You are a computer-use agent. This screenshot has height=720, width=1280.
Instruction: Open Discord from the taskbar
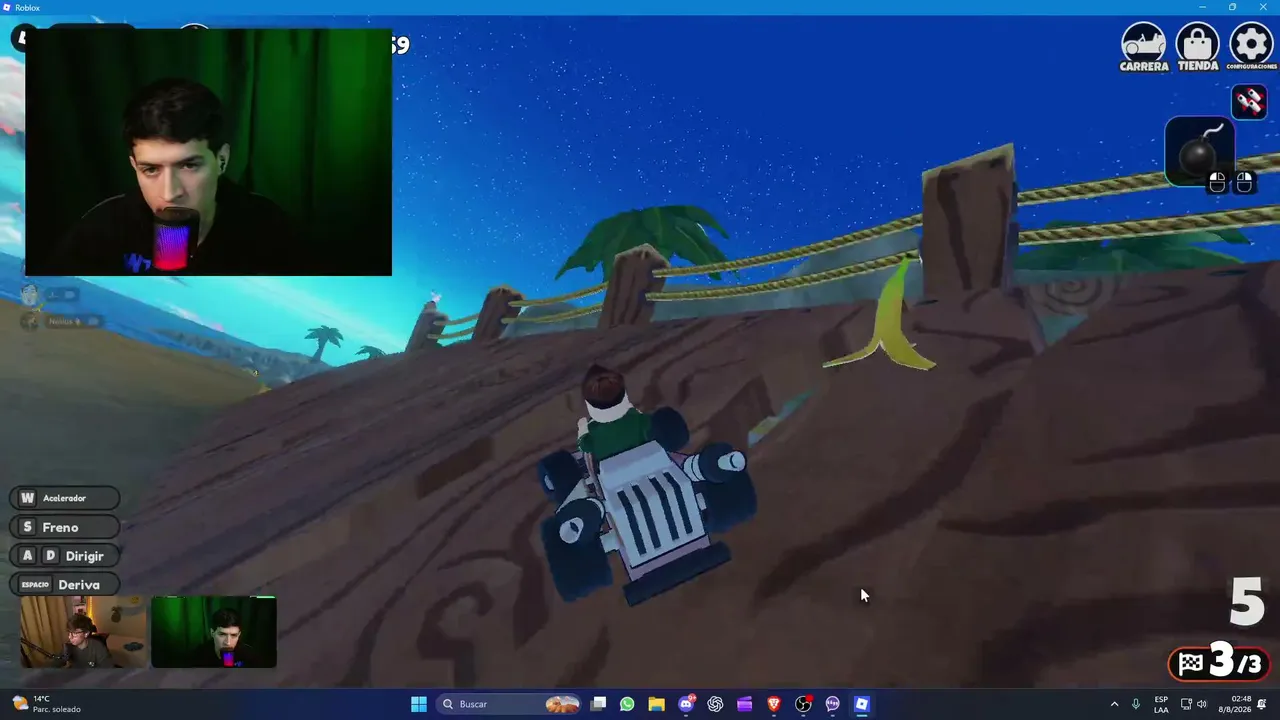[686, 704]
